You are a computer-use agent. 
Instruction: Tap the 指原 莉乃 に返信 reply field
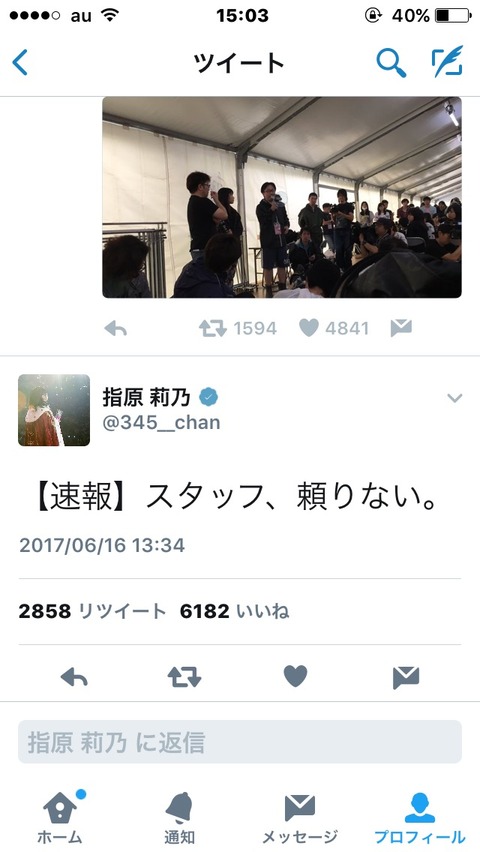(x=240, y=742)
